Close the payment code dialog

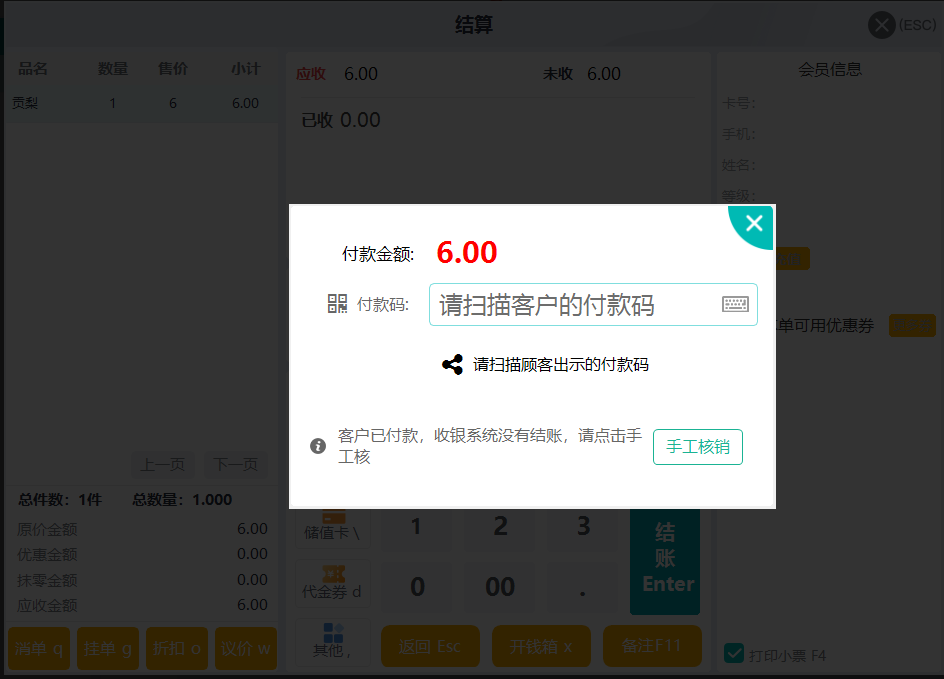(x=754, y=223)
